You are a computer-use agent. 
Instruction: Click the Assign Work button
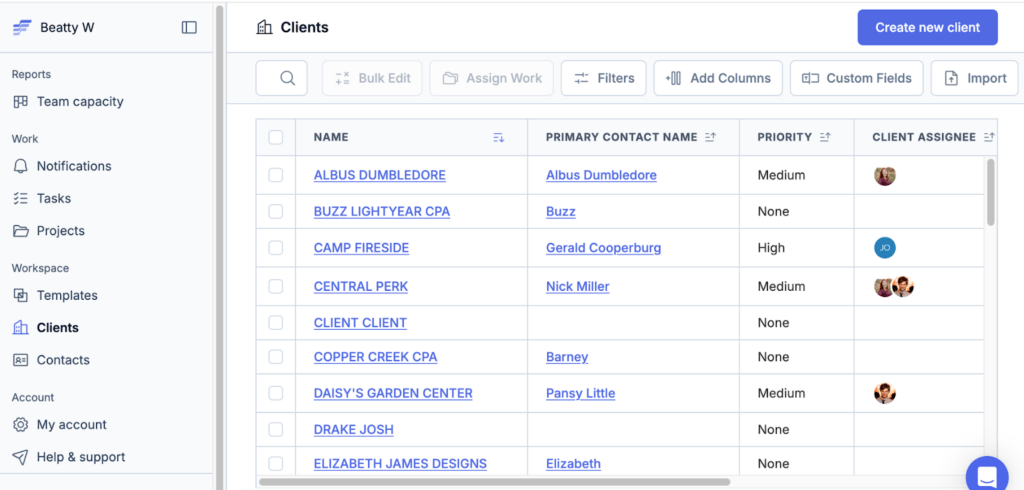click(x=492, y=78)
